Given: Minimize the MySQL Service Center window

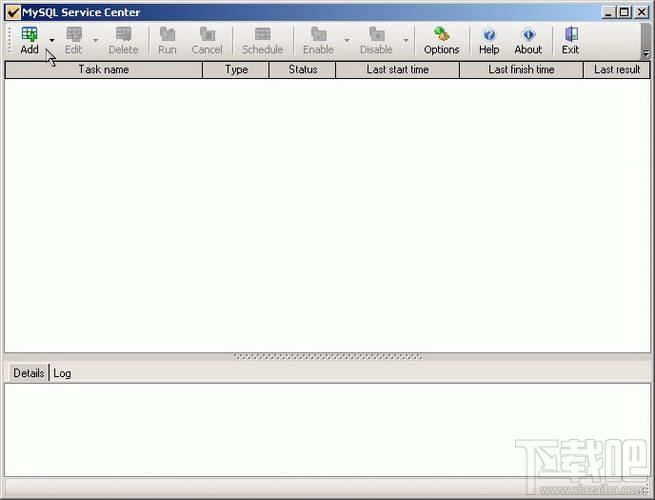Looking at the screenshot, I should pyautogui.click(x=609, y=12).
